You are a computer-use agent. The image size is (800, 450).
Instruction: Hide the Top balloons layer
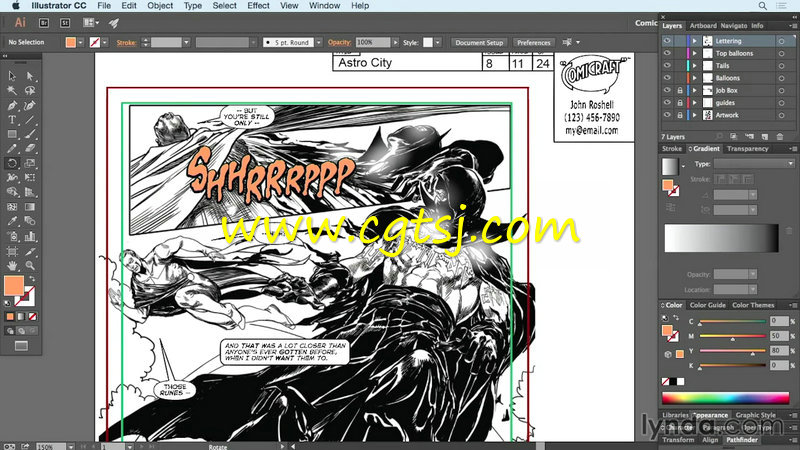click(667, 53)
